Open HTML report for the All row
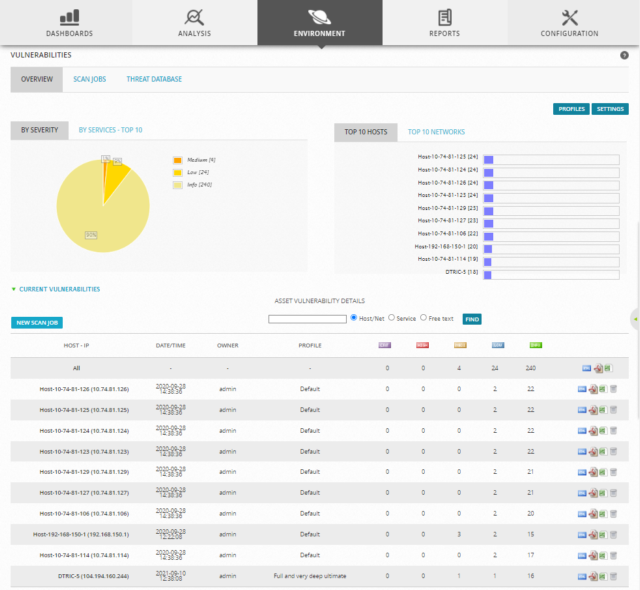 pos(587,367)
